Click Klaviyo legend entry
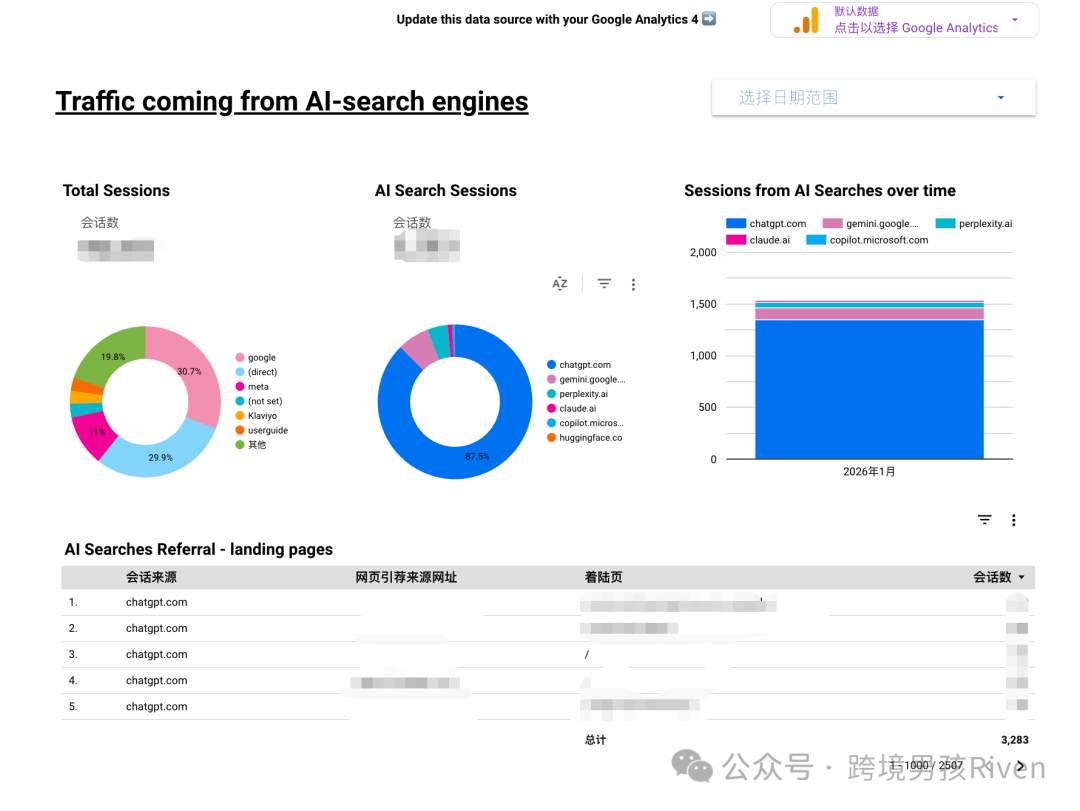This screenshot has width=1080, height=811. click(256, 415)
